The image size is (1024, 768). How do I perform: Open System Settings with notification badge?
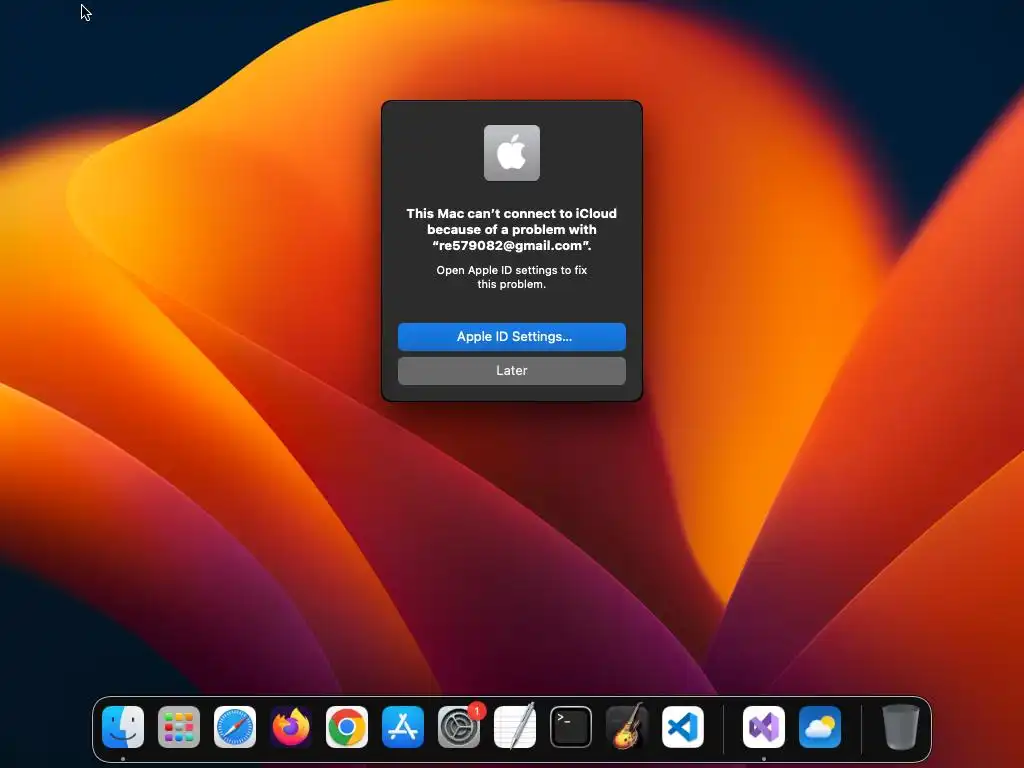[459, 726]
